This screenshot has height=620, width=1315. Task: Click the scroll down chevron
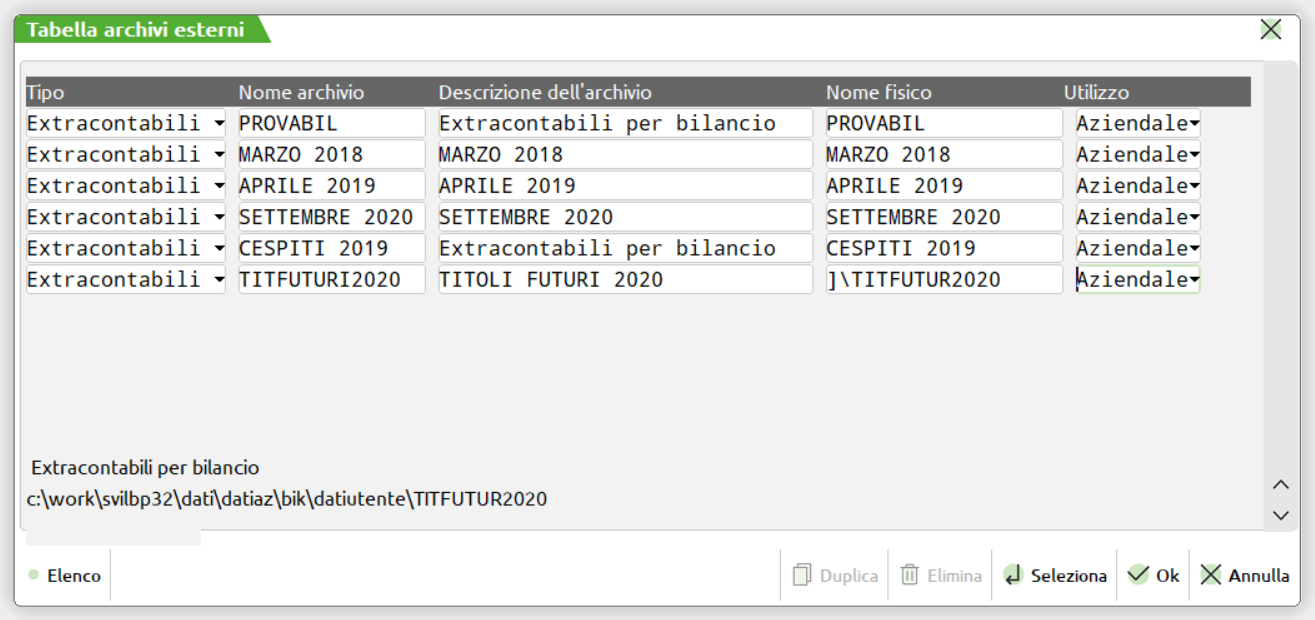[1280, 515]
